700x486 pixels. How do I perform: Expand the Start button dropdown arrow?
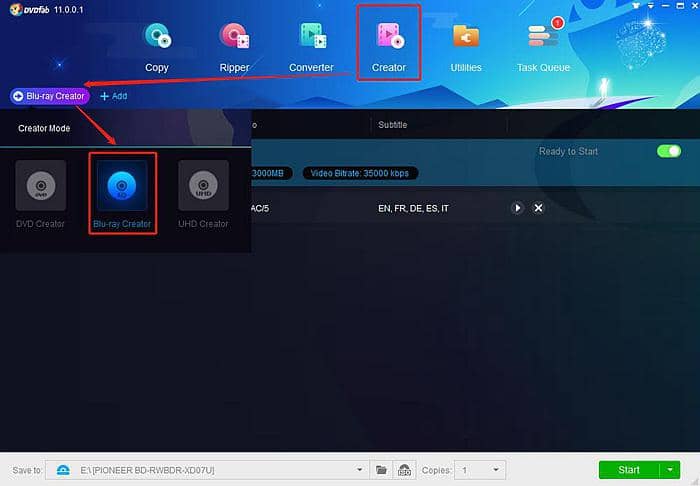coord(670,470)
